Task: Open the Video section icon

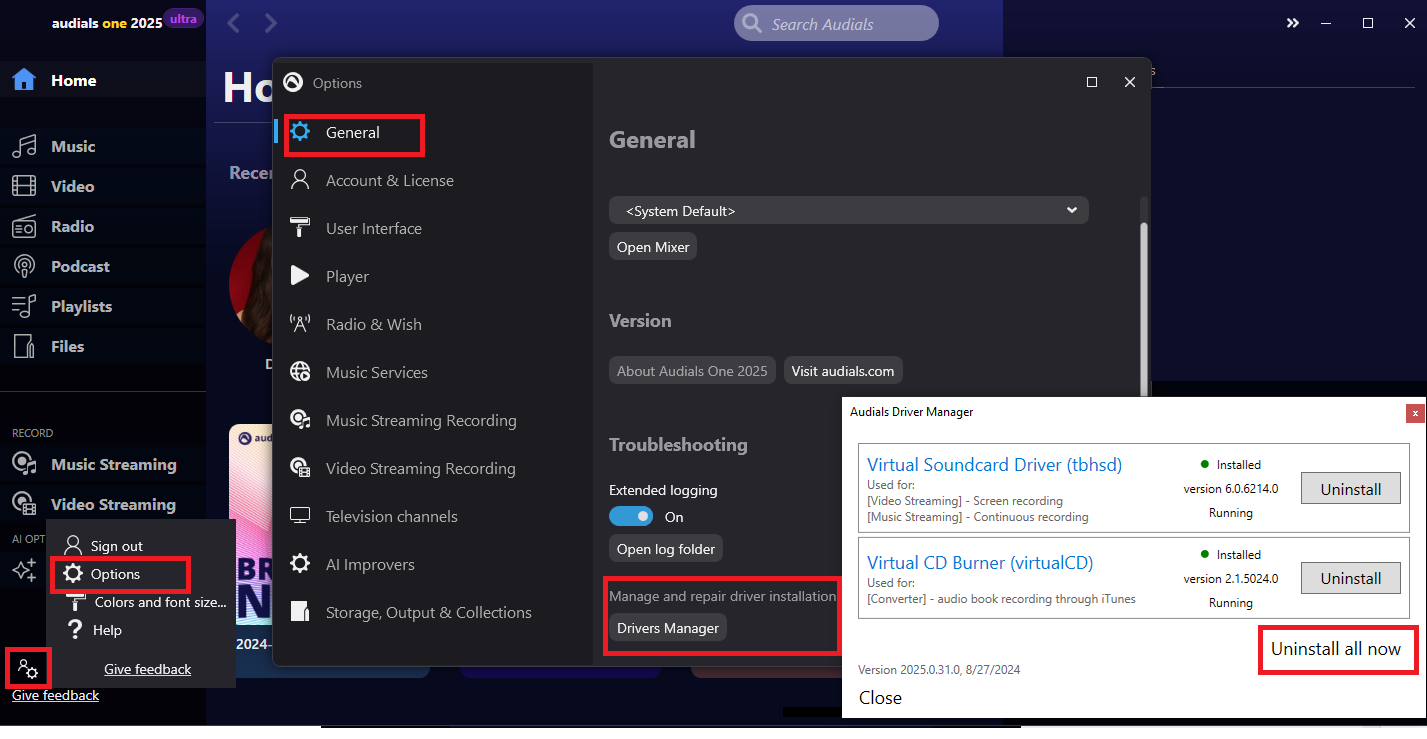Action: click(24, 187)
